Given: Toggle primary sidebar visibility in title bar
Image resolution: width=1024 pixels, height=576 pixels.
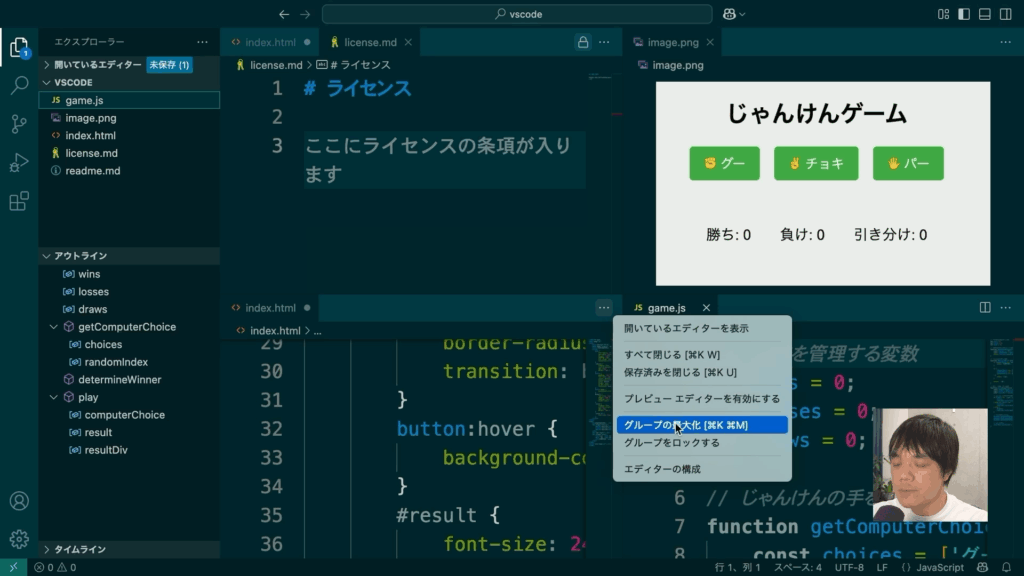Looking at the screenshot, I should [964, 14].
